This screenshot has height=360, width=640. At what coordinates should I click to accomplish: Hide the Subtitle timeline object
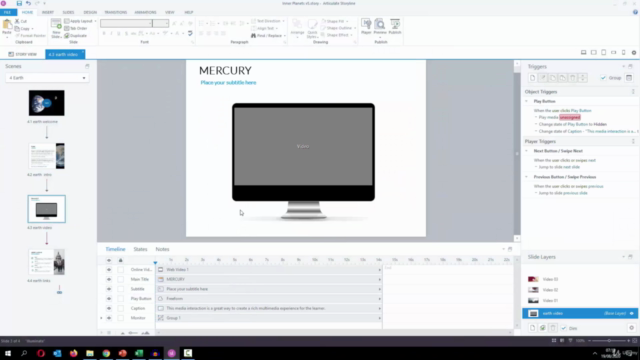109,289
